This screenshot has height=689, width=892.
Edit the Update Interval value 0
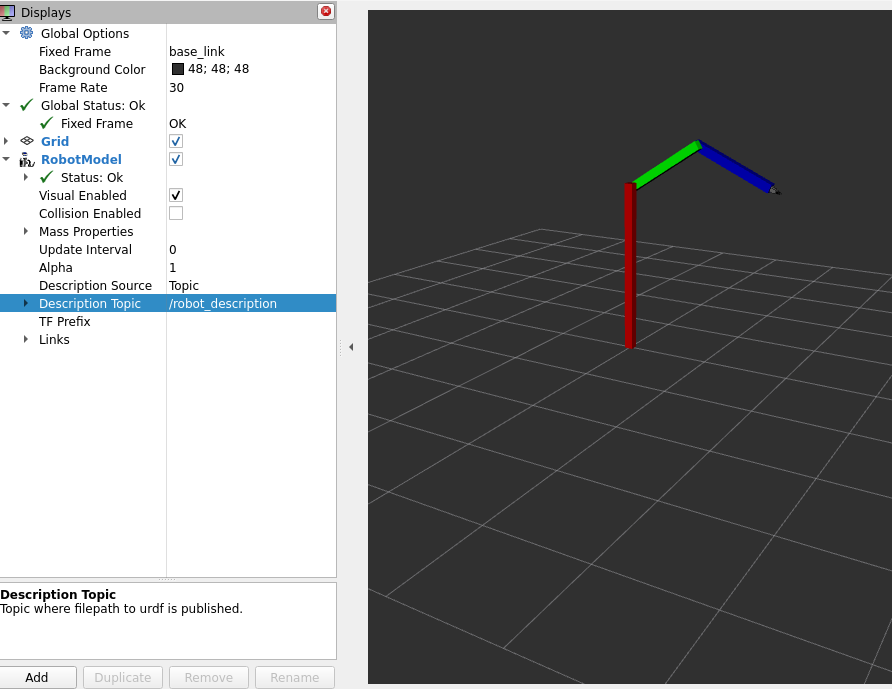click(173, 250)
